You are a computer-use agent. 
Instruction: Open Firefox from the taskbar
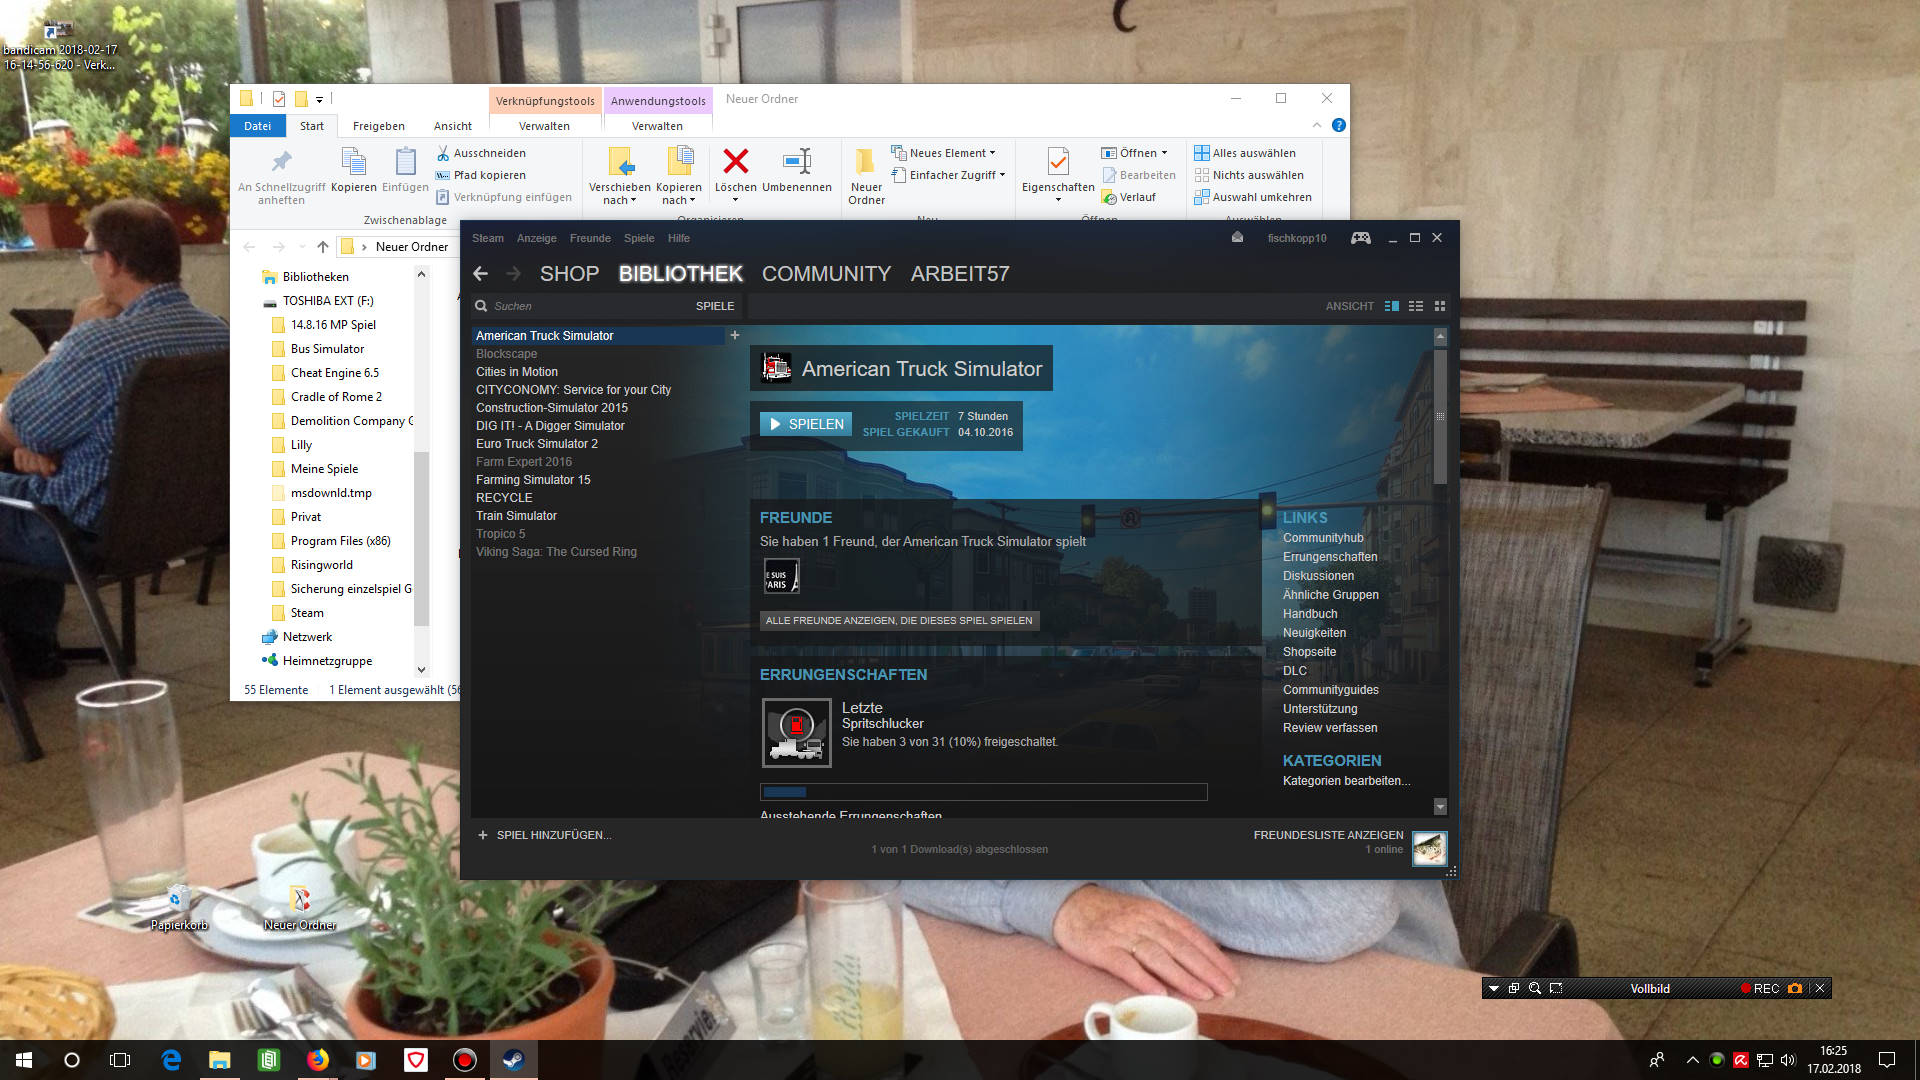click(318, 1060)
